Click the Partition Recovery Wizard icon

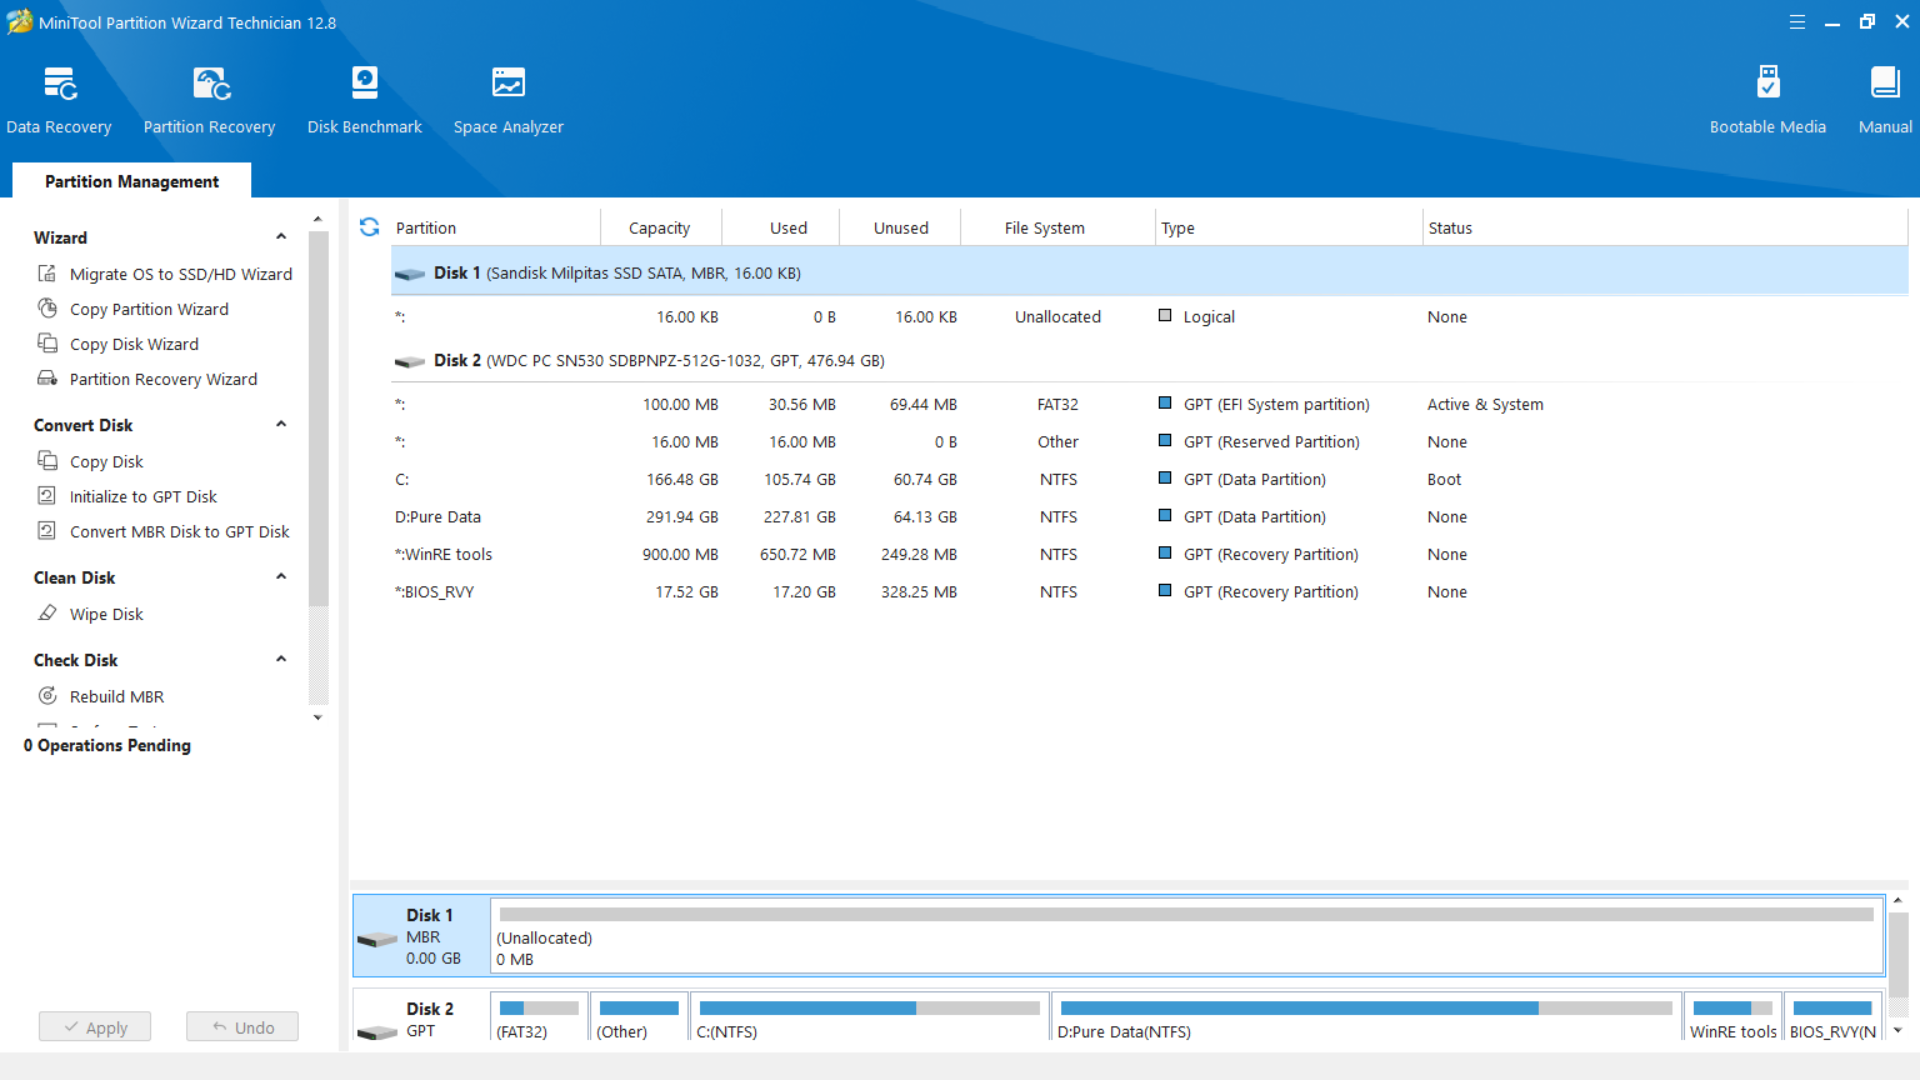(x=47, y=378)
